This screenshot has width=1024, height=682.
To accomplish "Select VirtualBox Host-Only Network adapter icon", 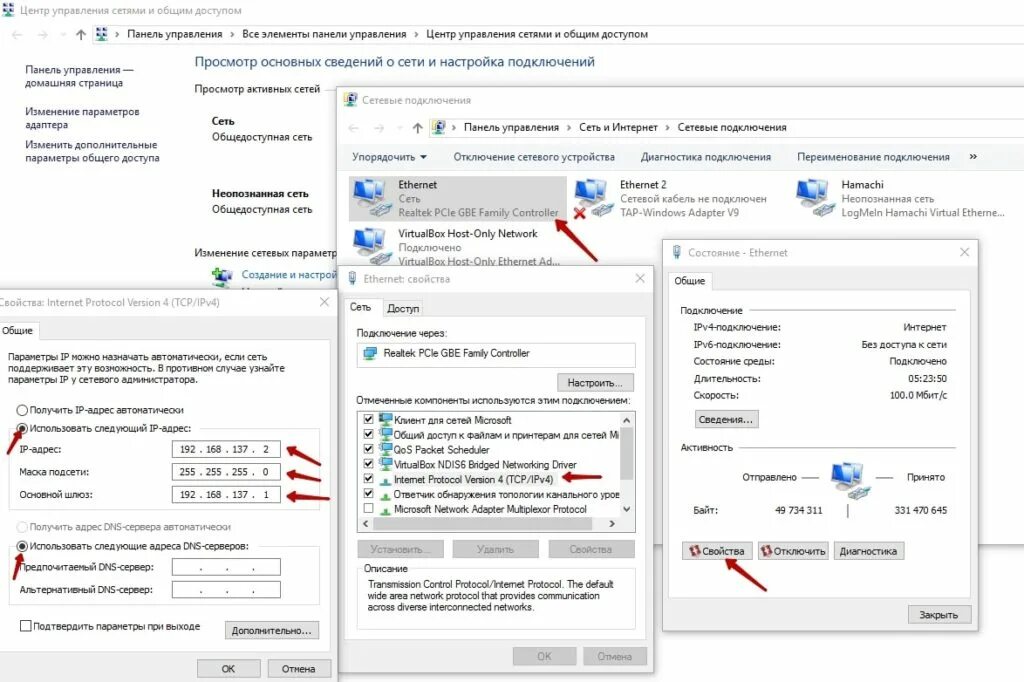I will pyautogui.click(x=372, y=246).
